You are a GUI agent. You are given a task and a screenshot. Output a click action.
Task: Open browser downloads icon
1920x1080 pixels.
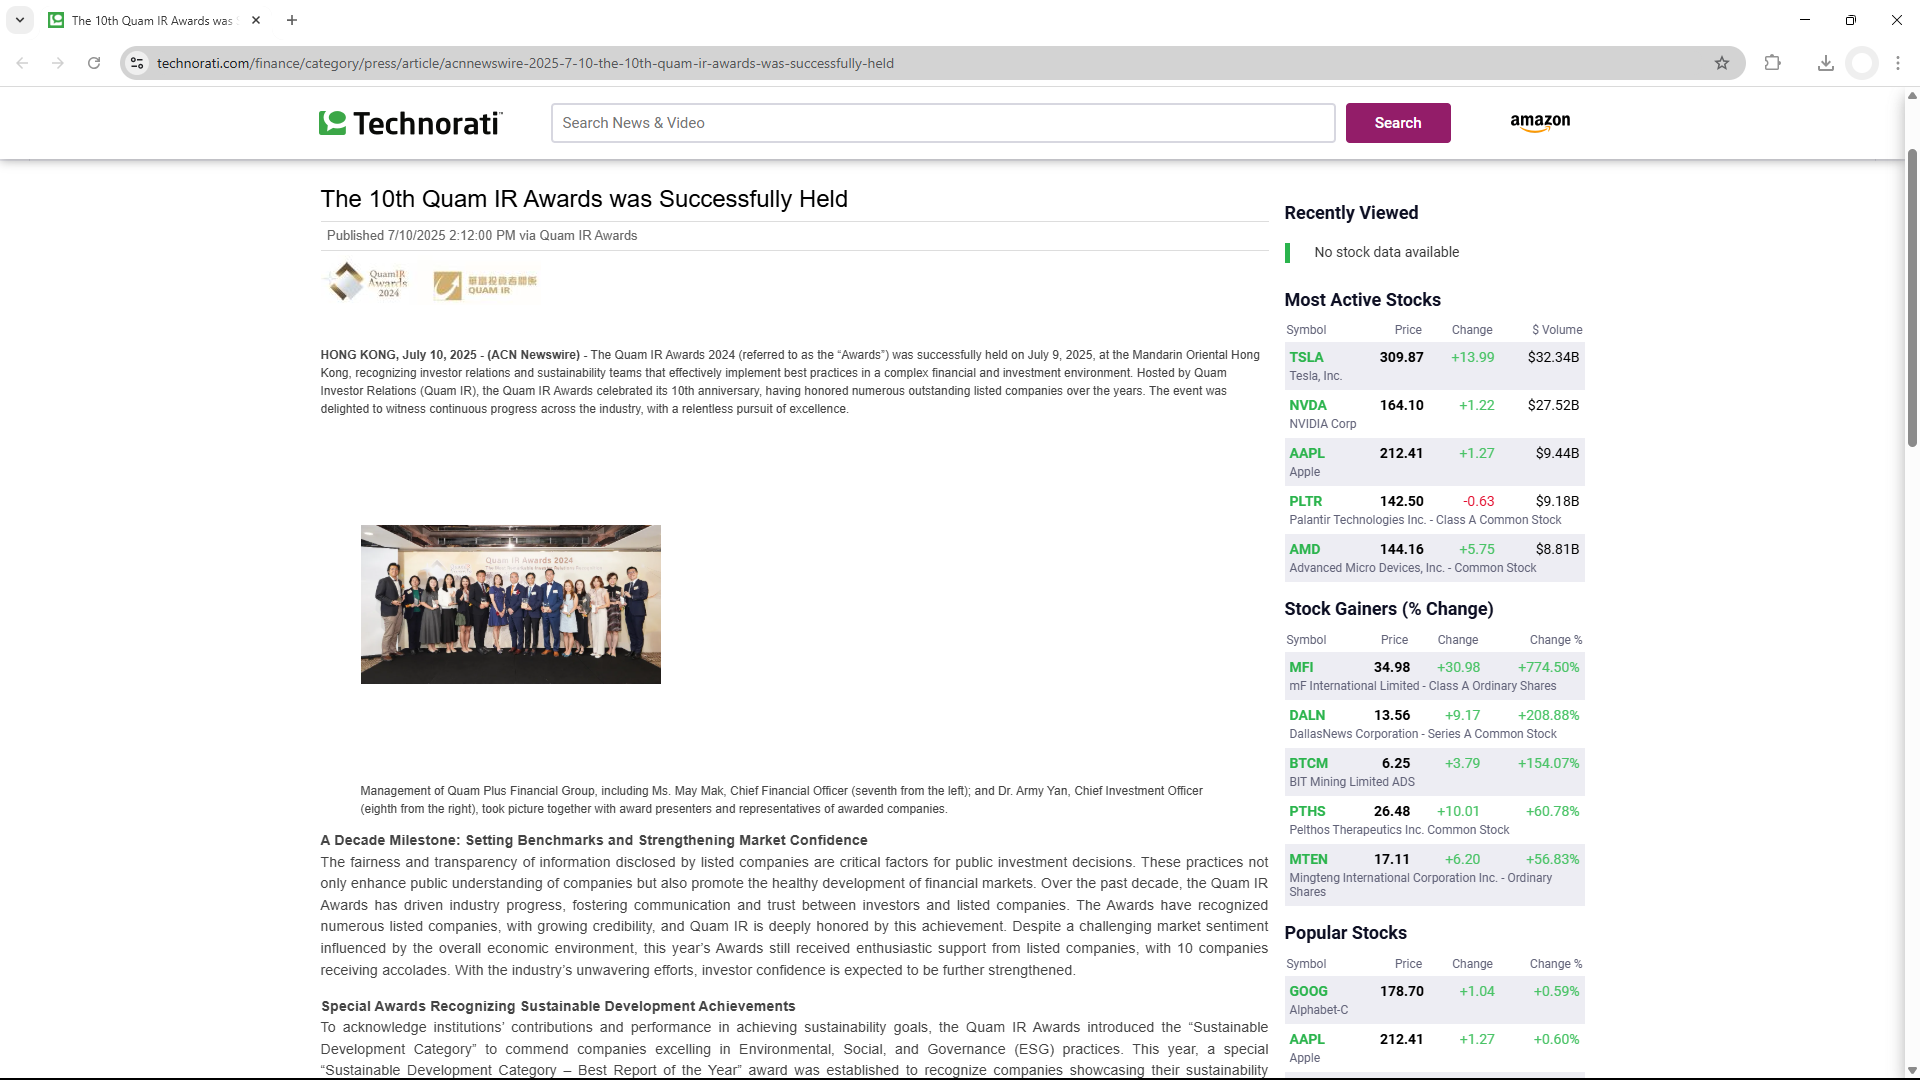(x=1826, y=63)
